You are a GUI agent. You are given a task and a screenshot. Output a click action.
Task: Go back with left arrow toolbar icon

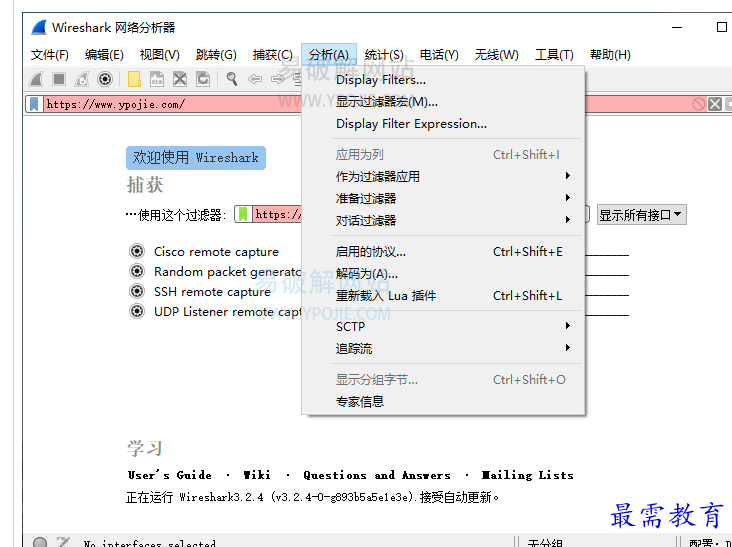point(254,79)
